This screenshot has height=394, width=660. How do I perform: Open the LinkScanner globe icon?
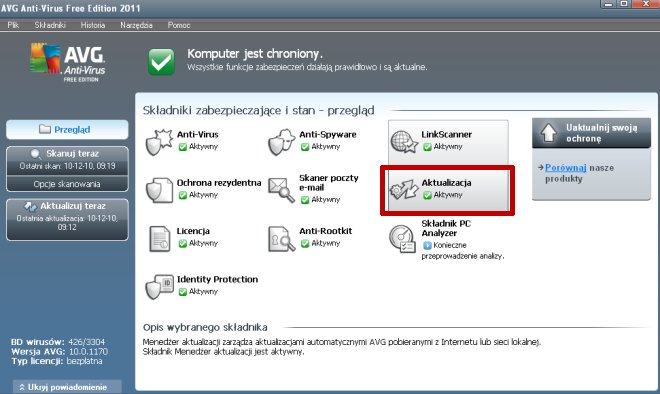point(404,142)
